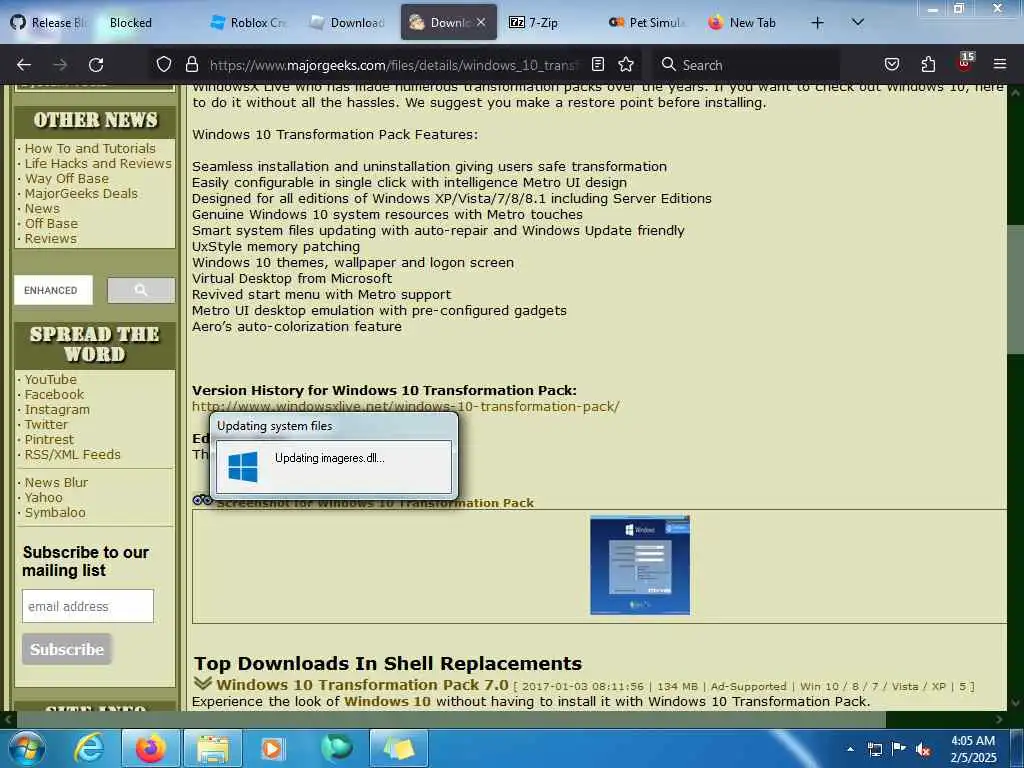Screen dimensions: 1024x768
Task: Open the News Blur link
Action: pyautogui.click(x=56, y=483)
